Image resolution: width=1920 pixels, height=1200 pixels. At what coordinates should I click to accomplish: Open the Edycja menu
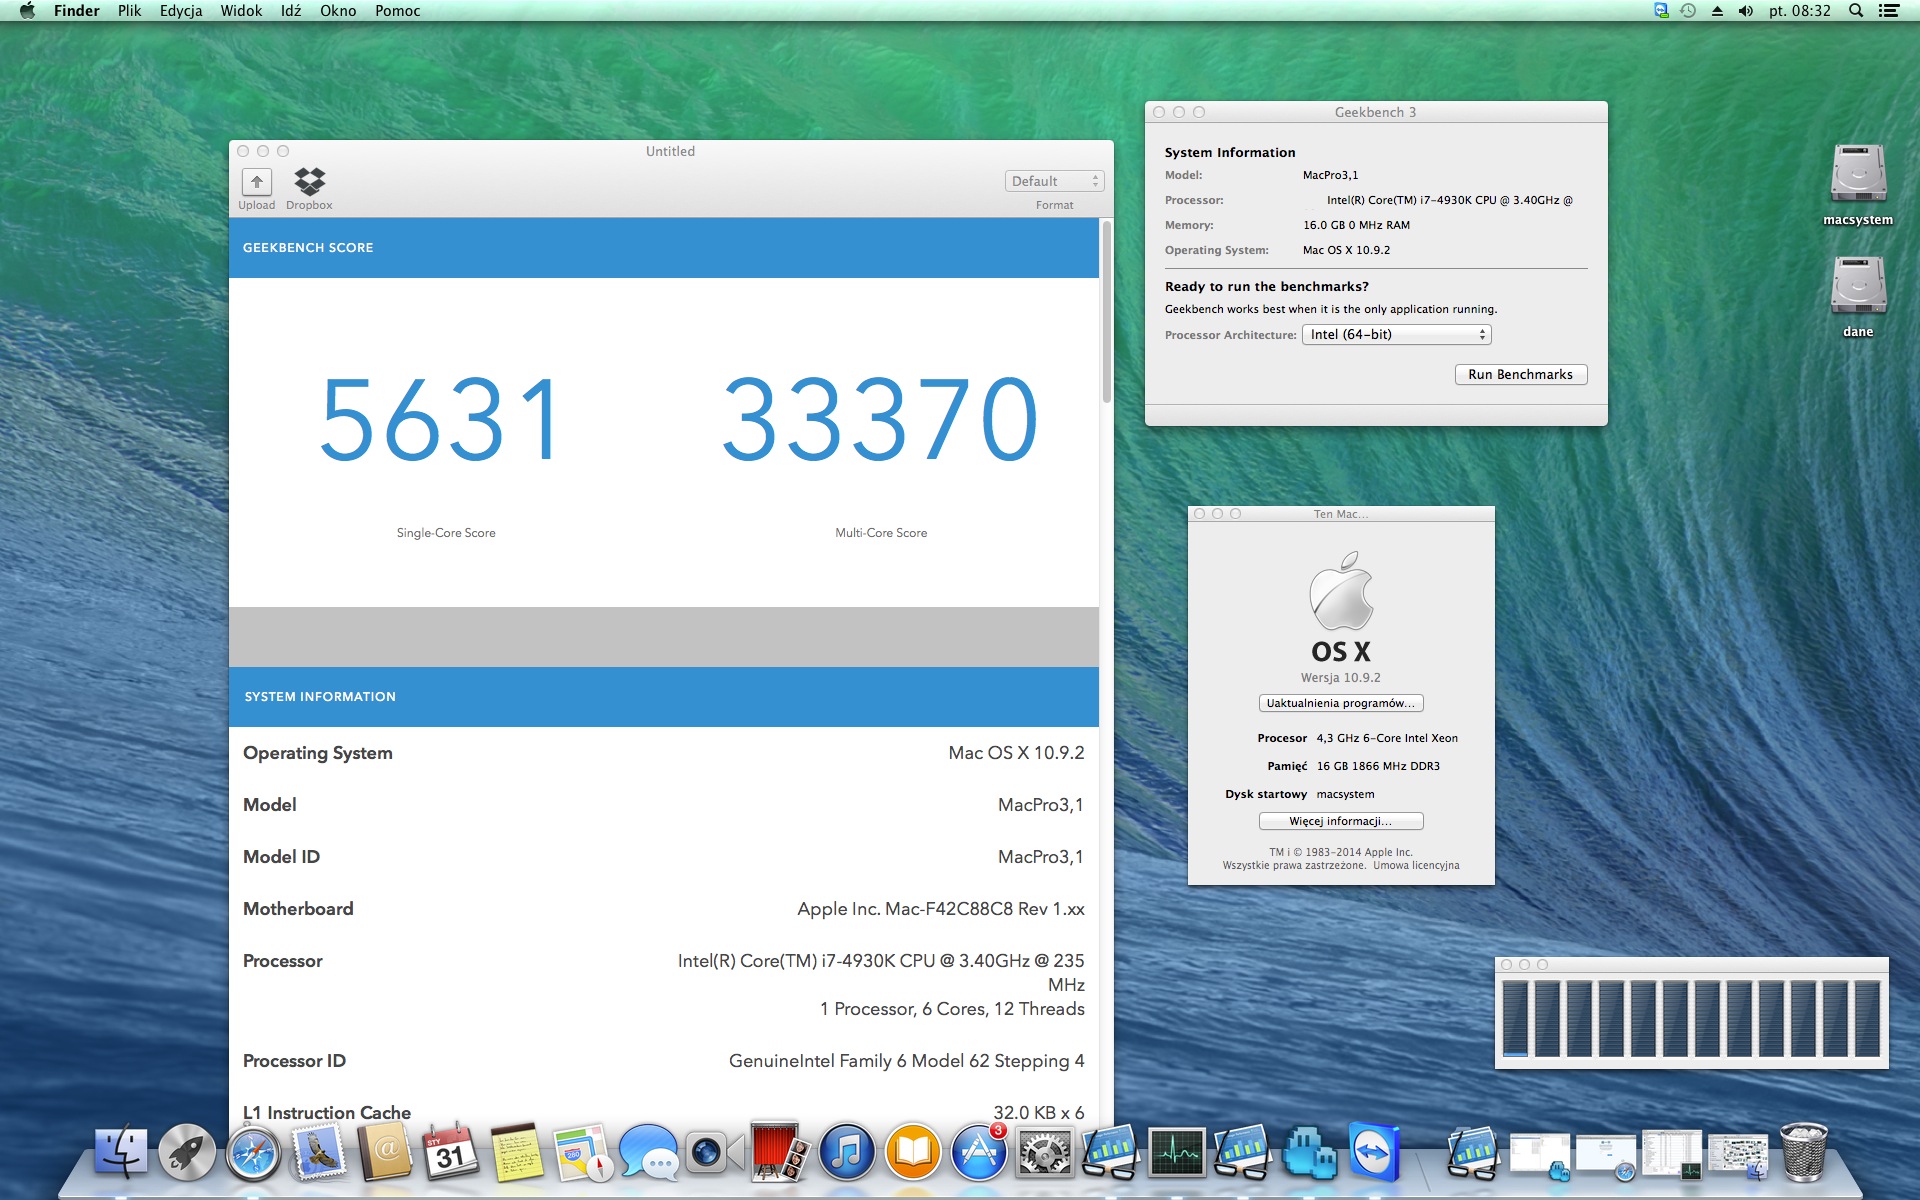tap(181, 11)
